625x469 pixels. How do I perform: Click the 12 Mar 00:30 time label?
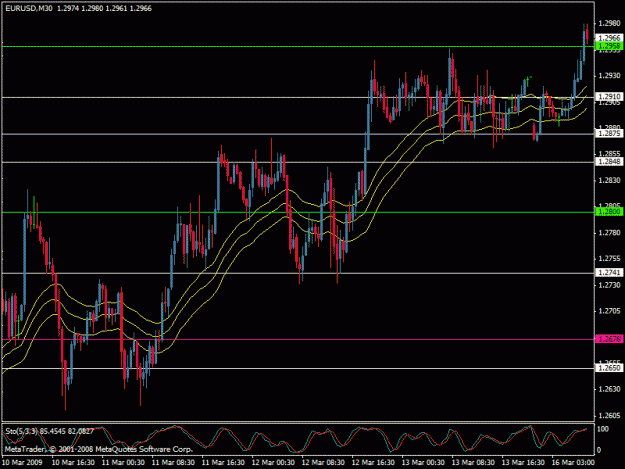pyautogui.click(x=273, y=463)
